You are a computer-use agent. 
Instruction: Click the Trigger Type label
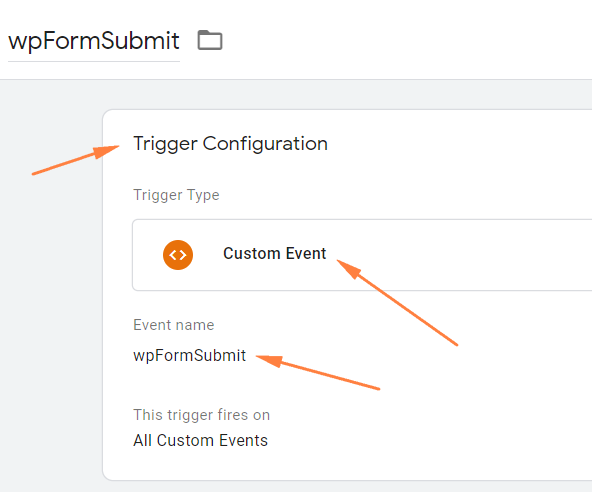176,195
